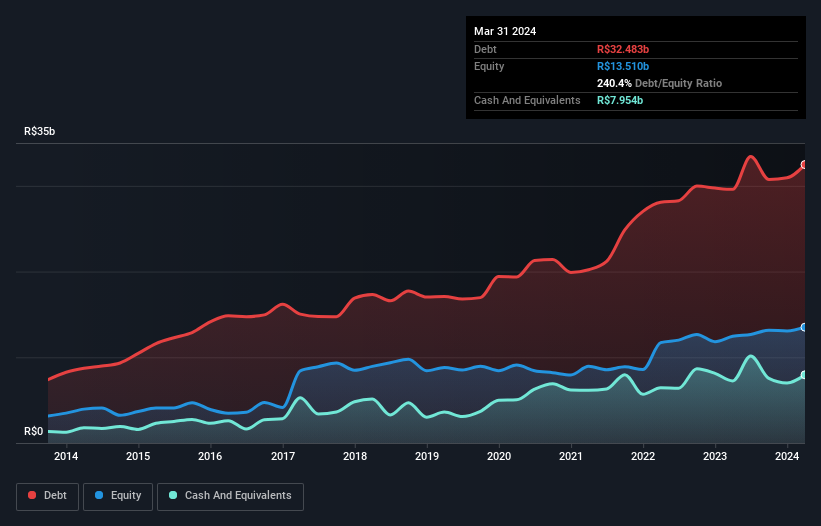Click the R$13.510b equity value
The image size is (821, 526).
pos(623,66)
